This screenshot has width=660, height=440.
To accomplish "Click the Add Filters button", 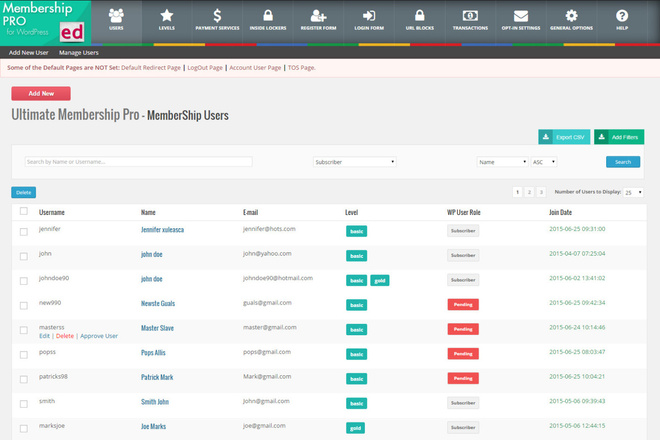I will [x=619, y=137].
